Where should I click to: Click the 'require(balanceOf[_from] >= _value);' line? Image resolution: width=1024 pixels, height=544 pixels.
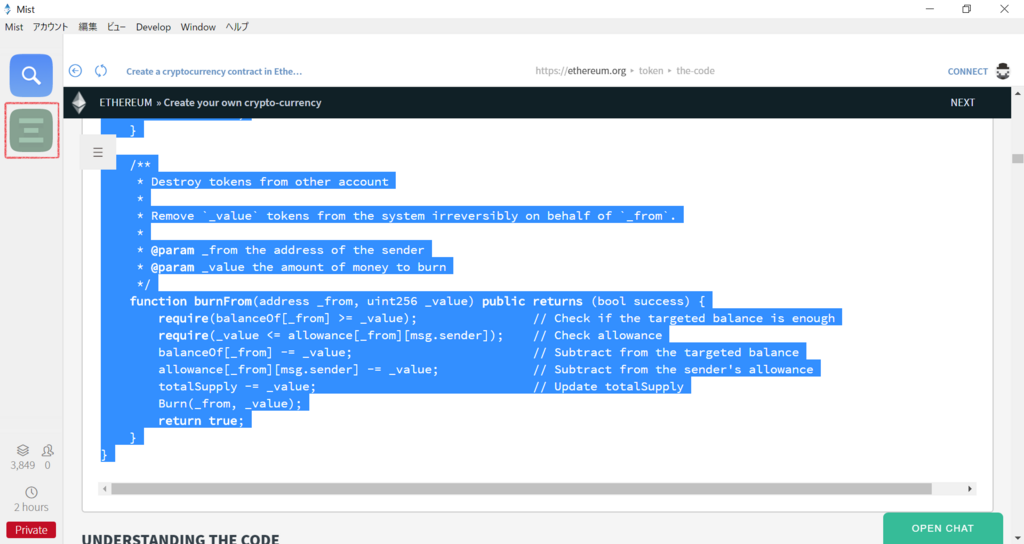(287, 318)
